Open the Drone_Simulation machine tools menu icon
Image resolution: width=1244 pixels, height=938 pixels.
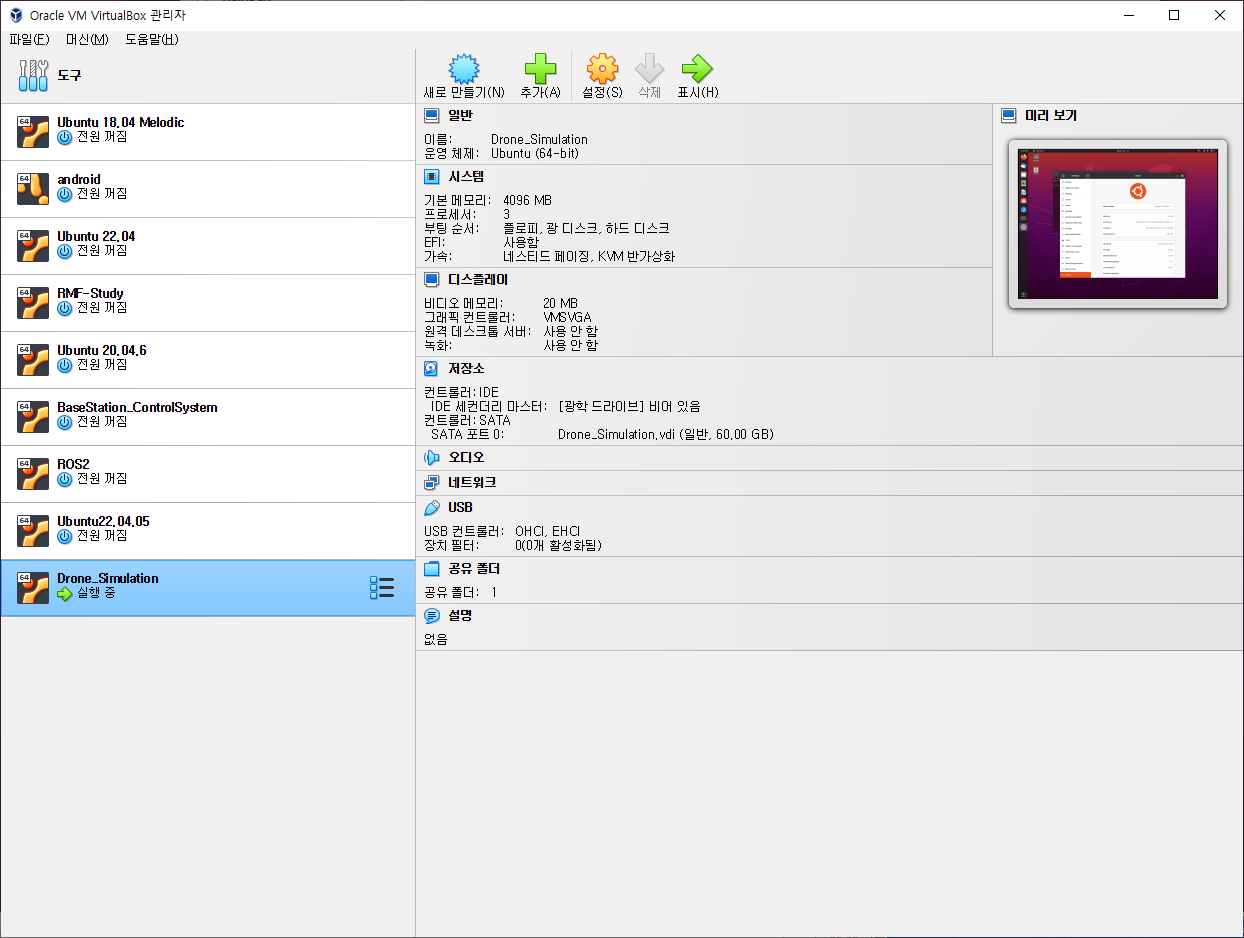coord(382,587)
